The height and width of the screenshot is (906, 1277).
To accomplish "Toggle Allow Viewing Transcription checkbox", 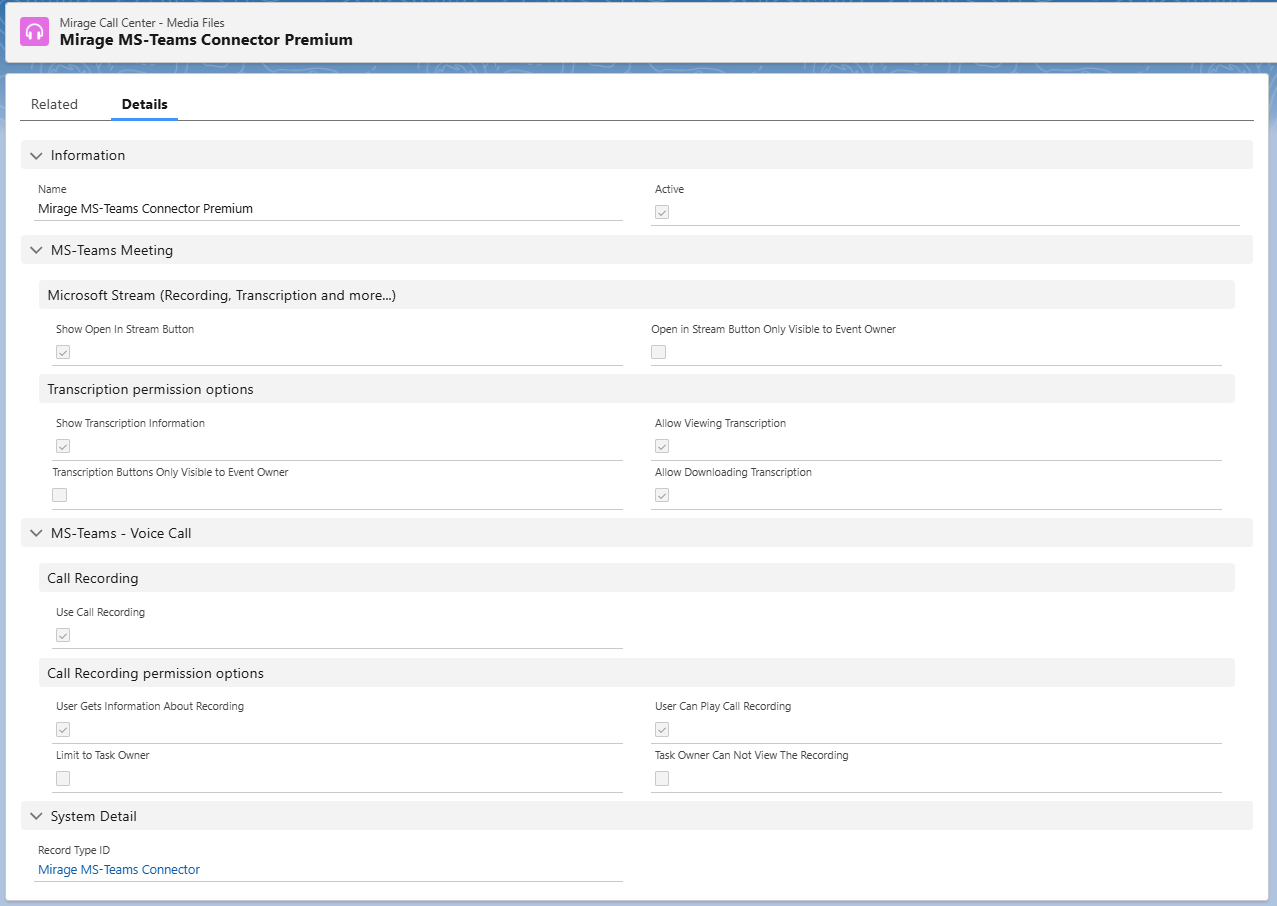I will [662, 446].
